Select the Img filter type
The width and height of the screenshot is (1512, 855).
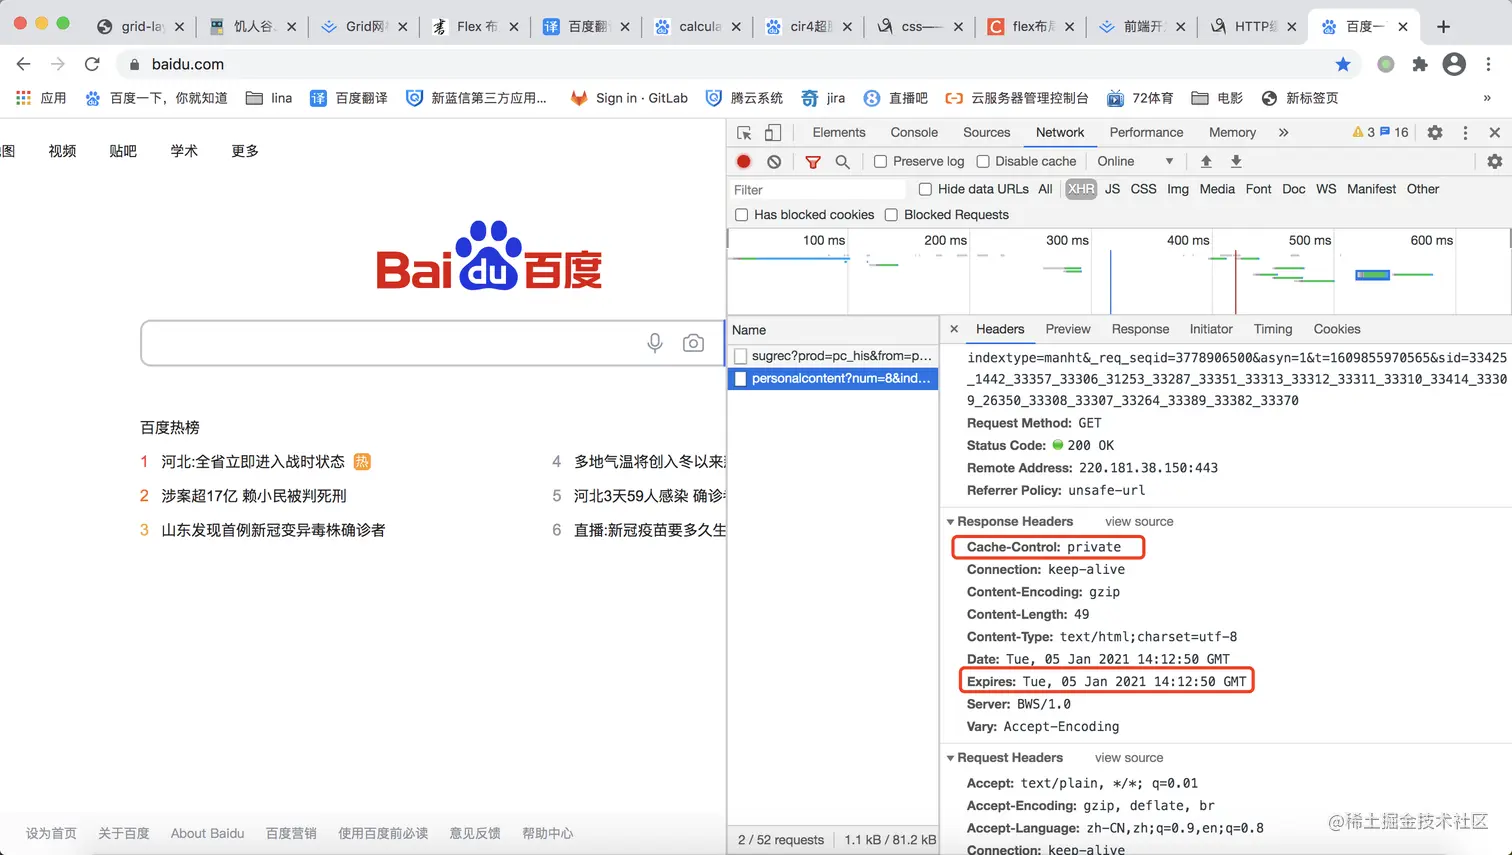point(1178,189)
